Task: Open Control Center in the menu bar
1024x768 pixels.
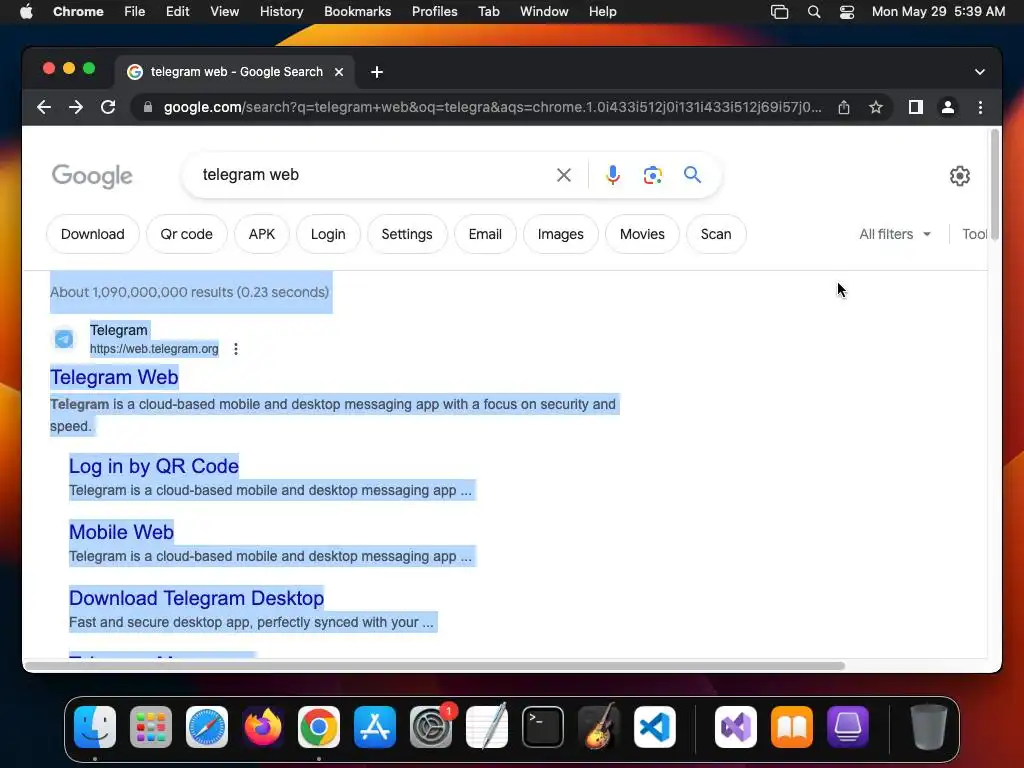Action: pyautogui.click(x=846, y=12)
